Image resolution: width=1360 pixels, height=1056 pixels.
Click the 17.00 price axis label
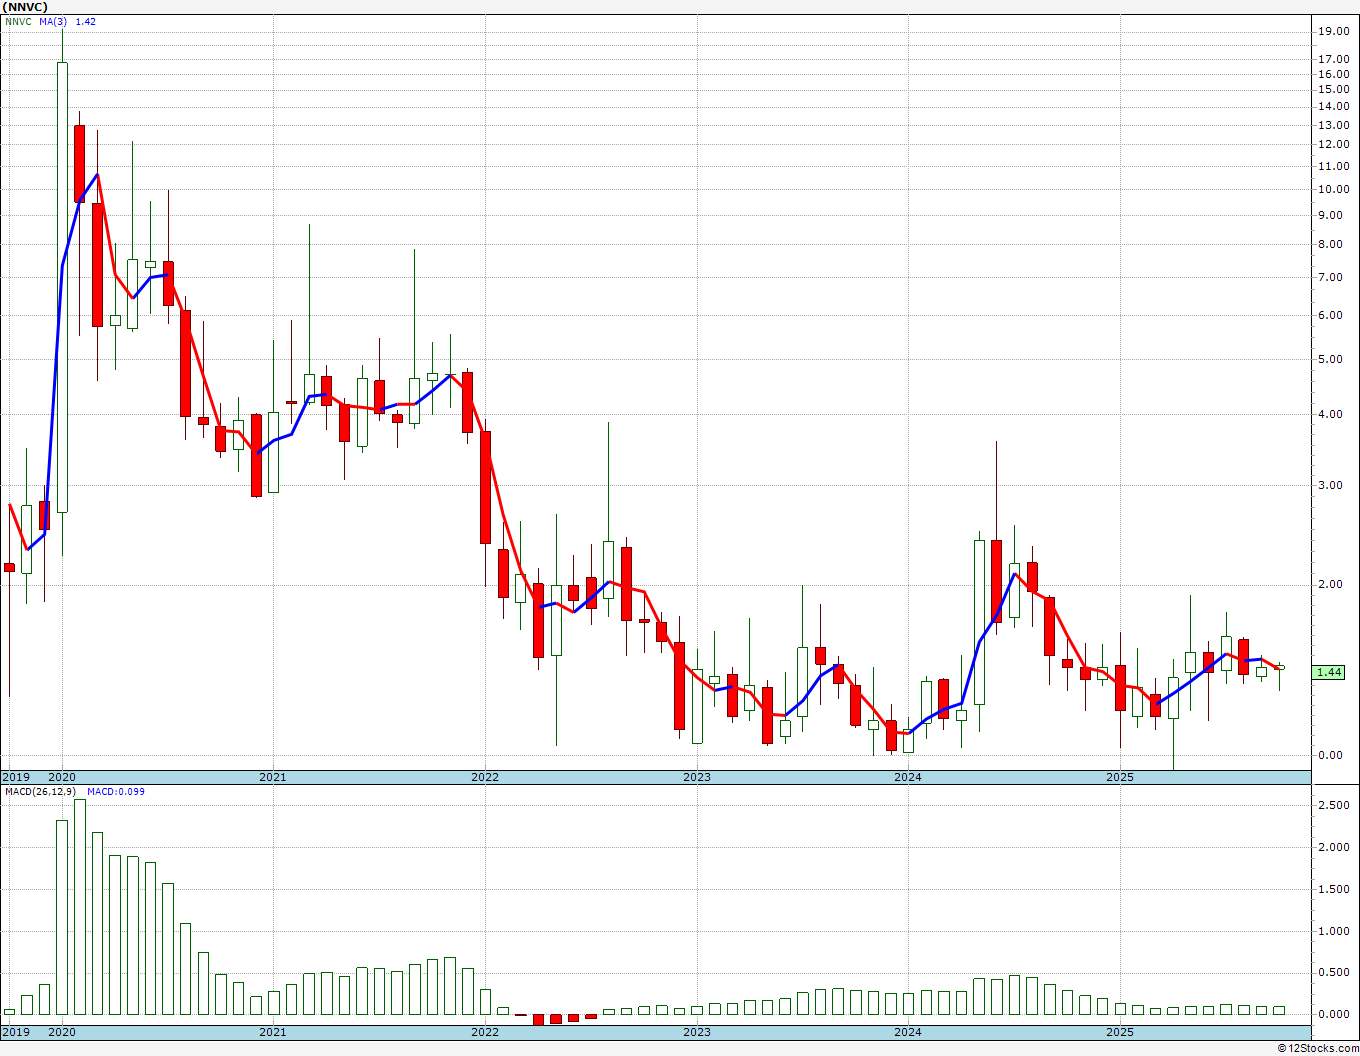click(x=1333, y=59)
